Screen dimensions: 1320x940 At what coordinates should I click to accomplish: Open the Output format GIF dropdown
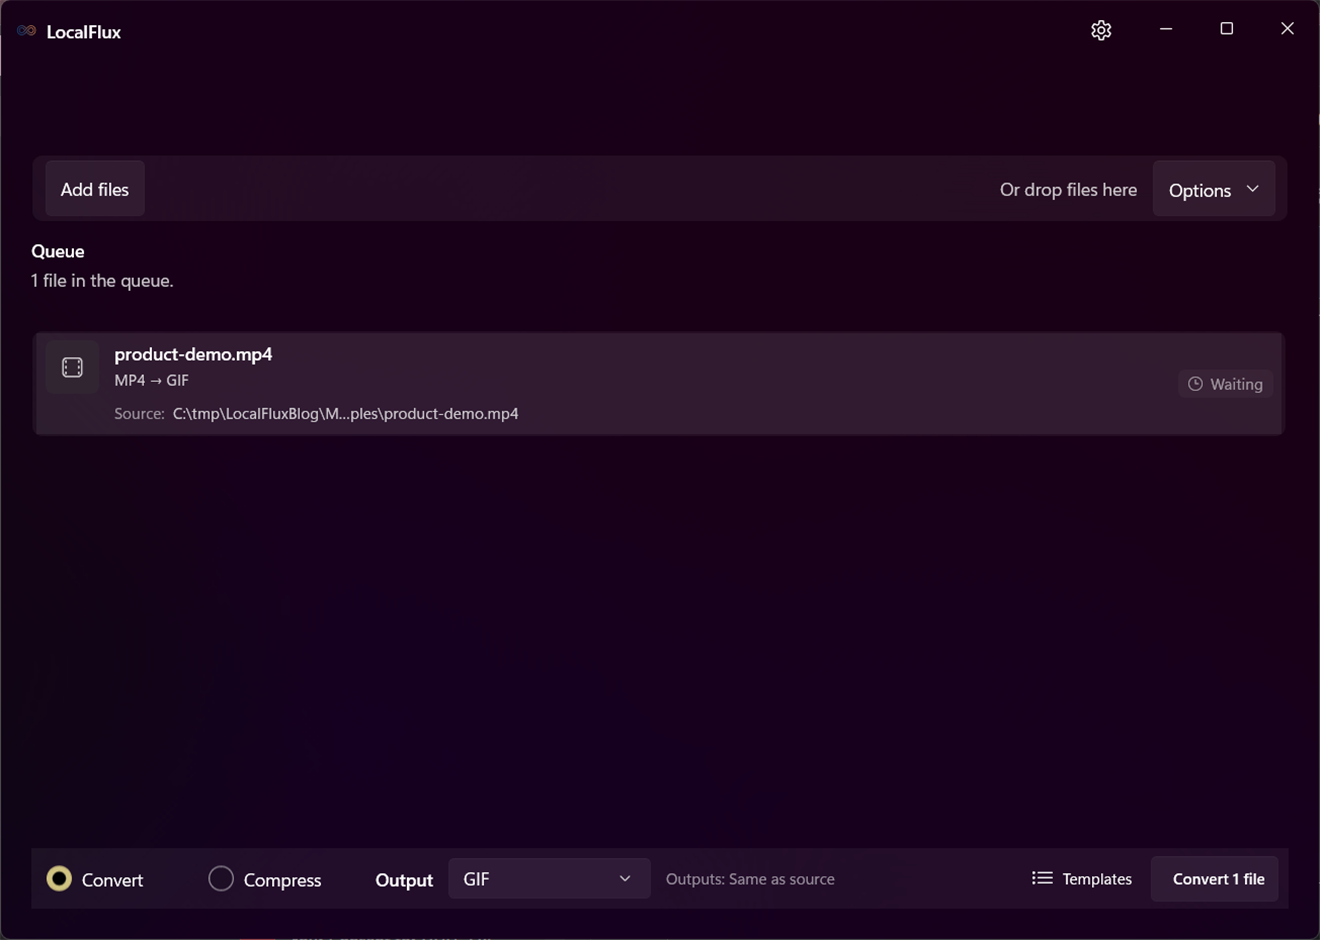point(549,878)
